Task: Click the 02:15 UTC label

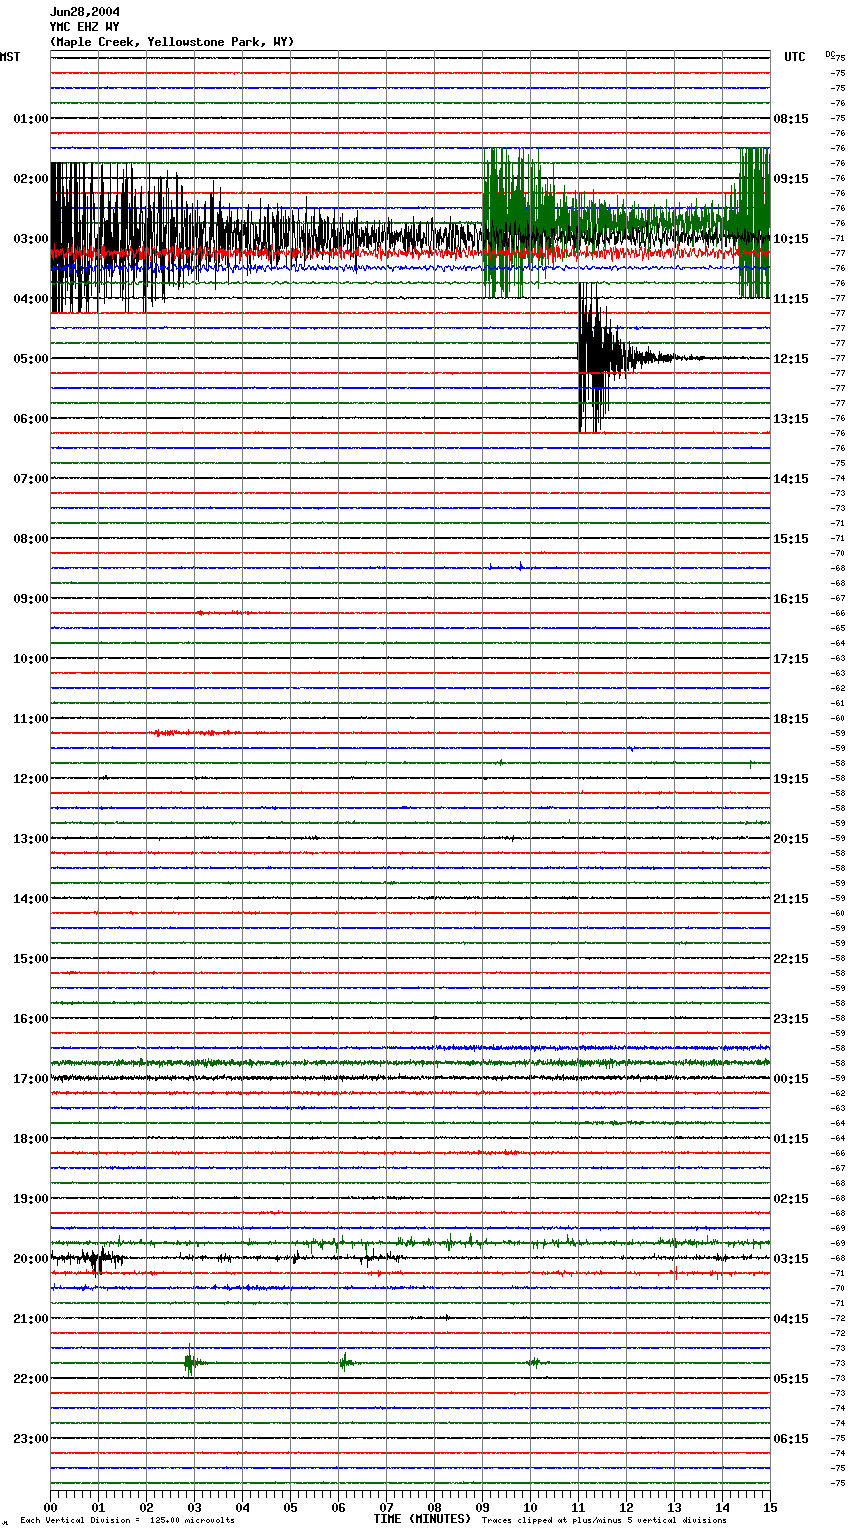Action: (791, 1198)
